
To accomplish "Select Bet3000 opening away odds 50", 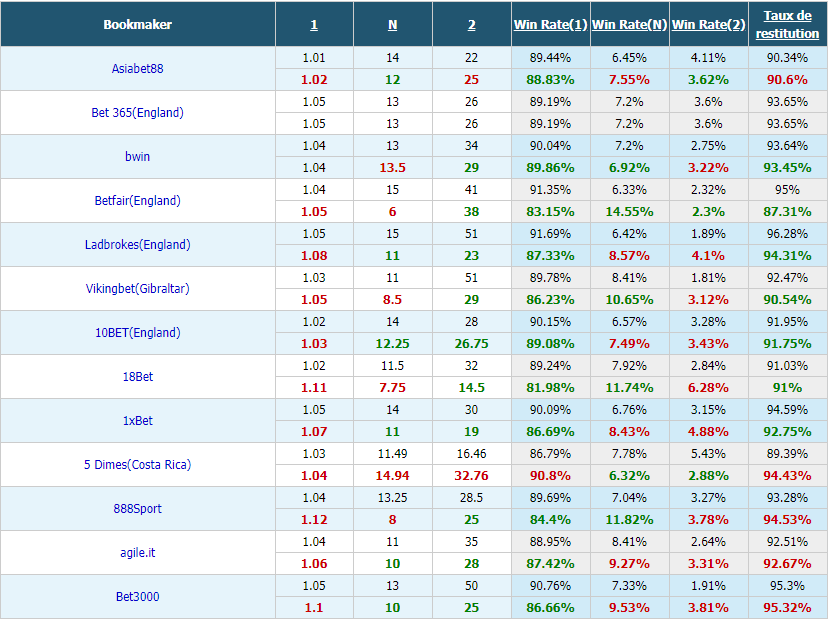I will [x=472, y=586].
